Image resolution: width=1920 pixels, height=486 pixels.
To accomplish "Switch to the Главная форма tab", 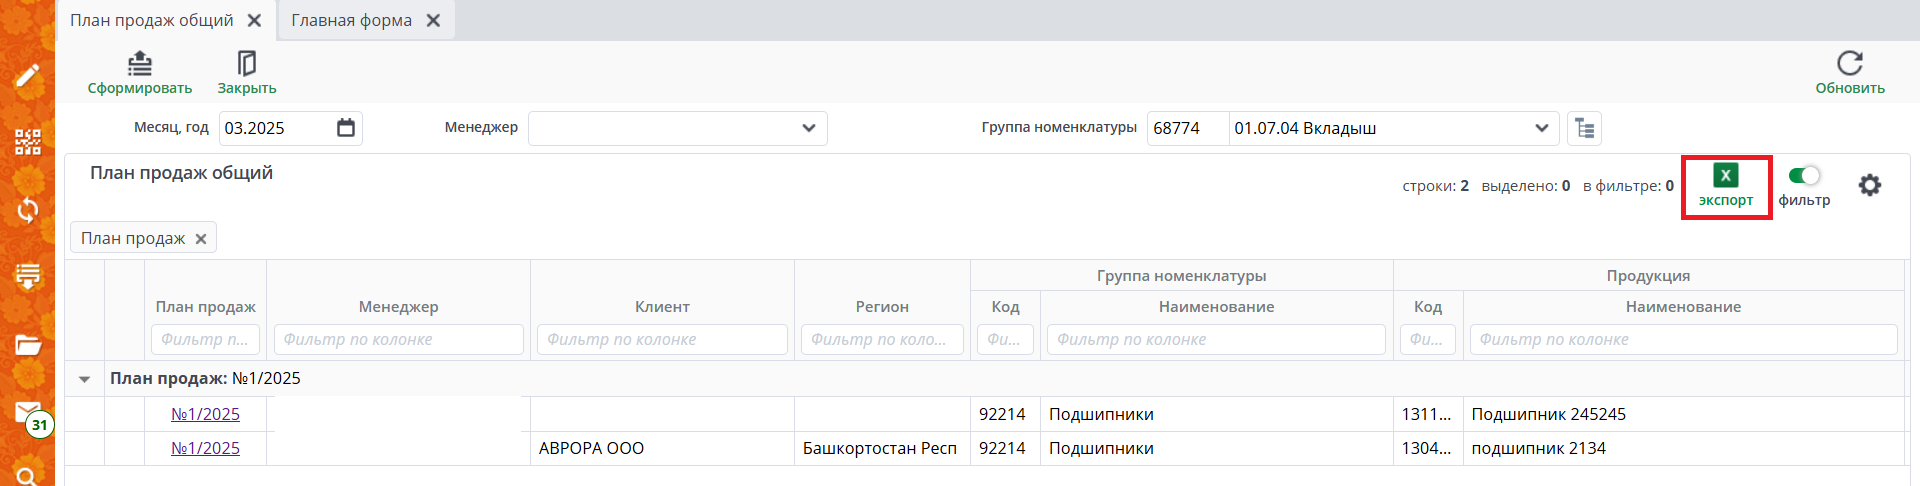I will point(351,20).
